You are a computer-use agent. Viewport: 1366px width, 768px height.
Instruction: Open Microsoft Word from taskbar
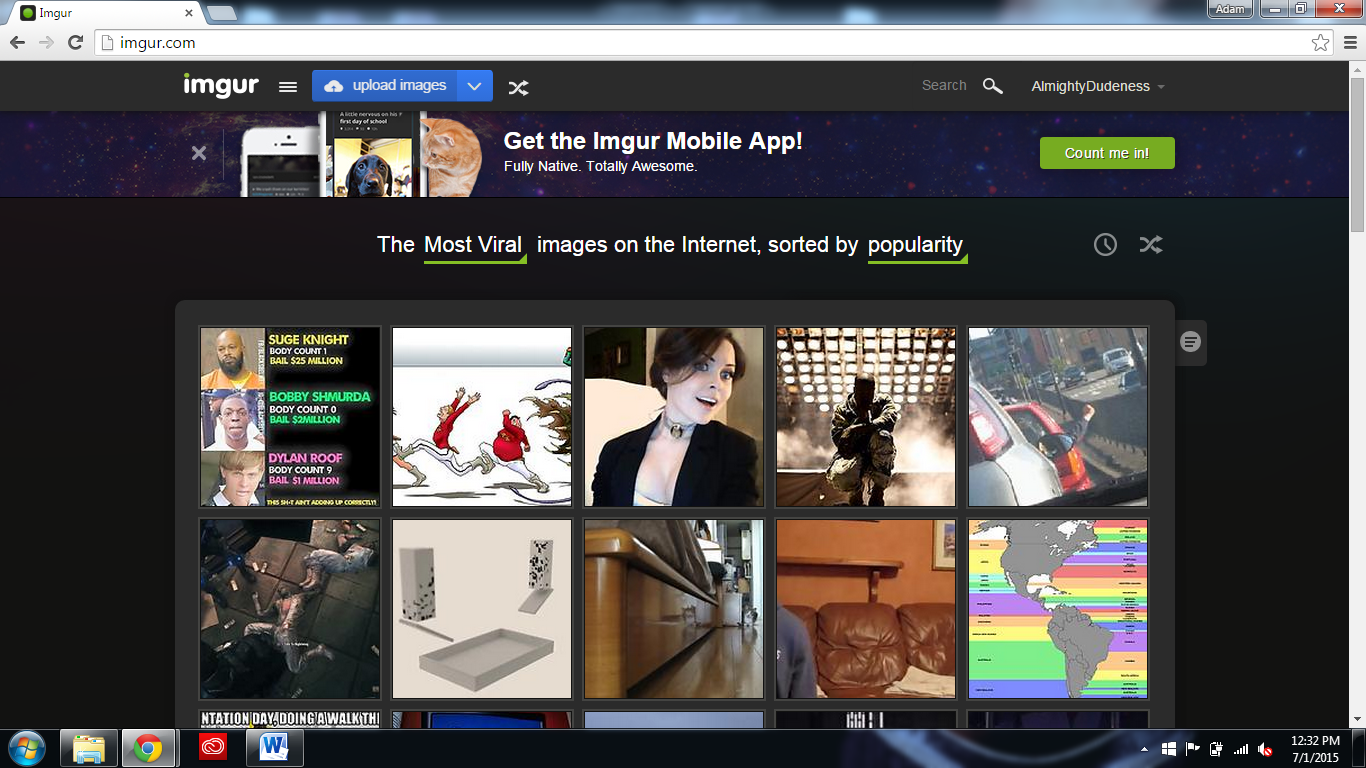pyautogui.click(x=274, y=748)
